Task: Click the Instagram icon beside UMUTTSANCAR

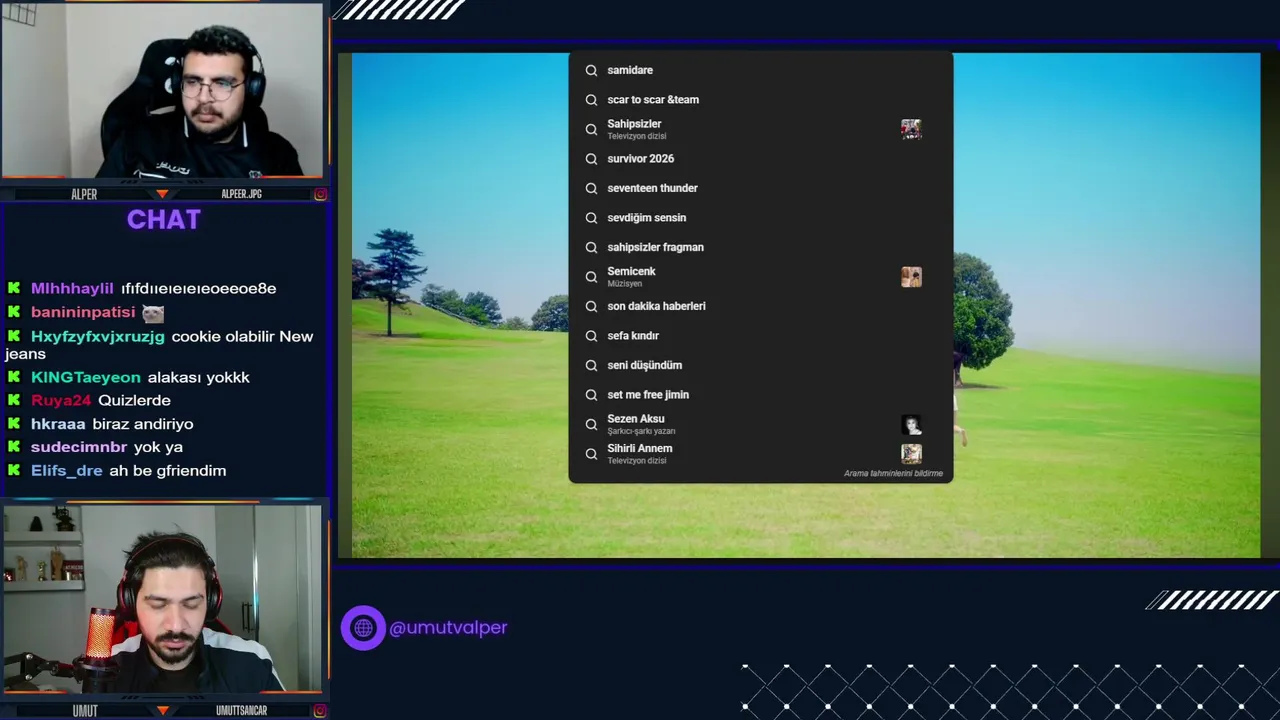Action: click(x=320, y=711)
